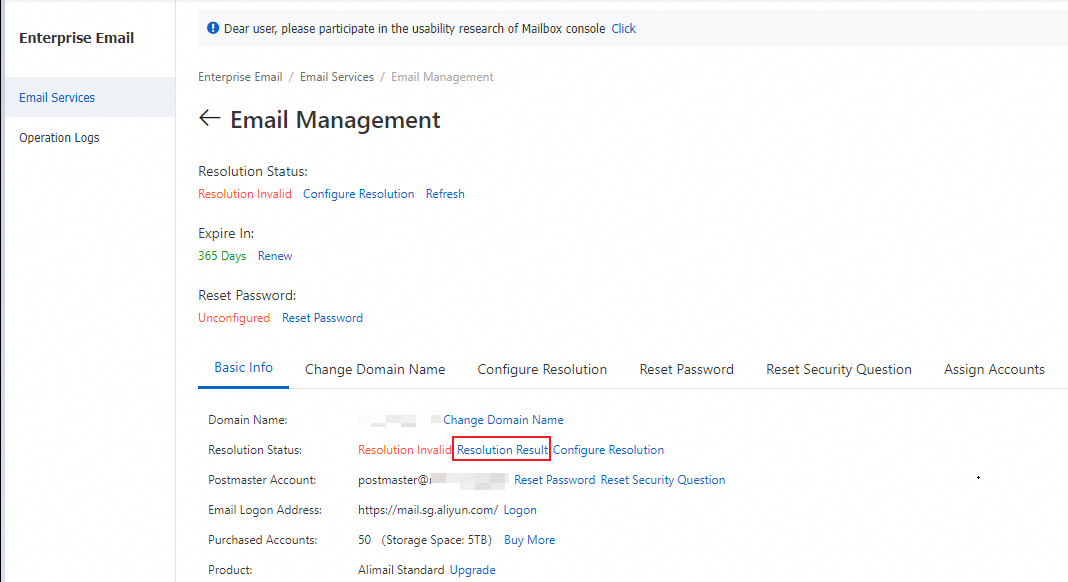The height and width of the screenshot is (582, 1068).
Task: Click the Logon link after mail URL
Action: (x=520, y=510)
